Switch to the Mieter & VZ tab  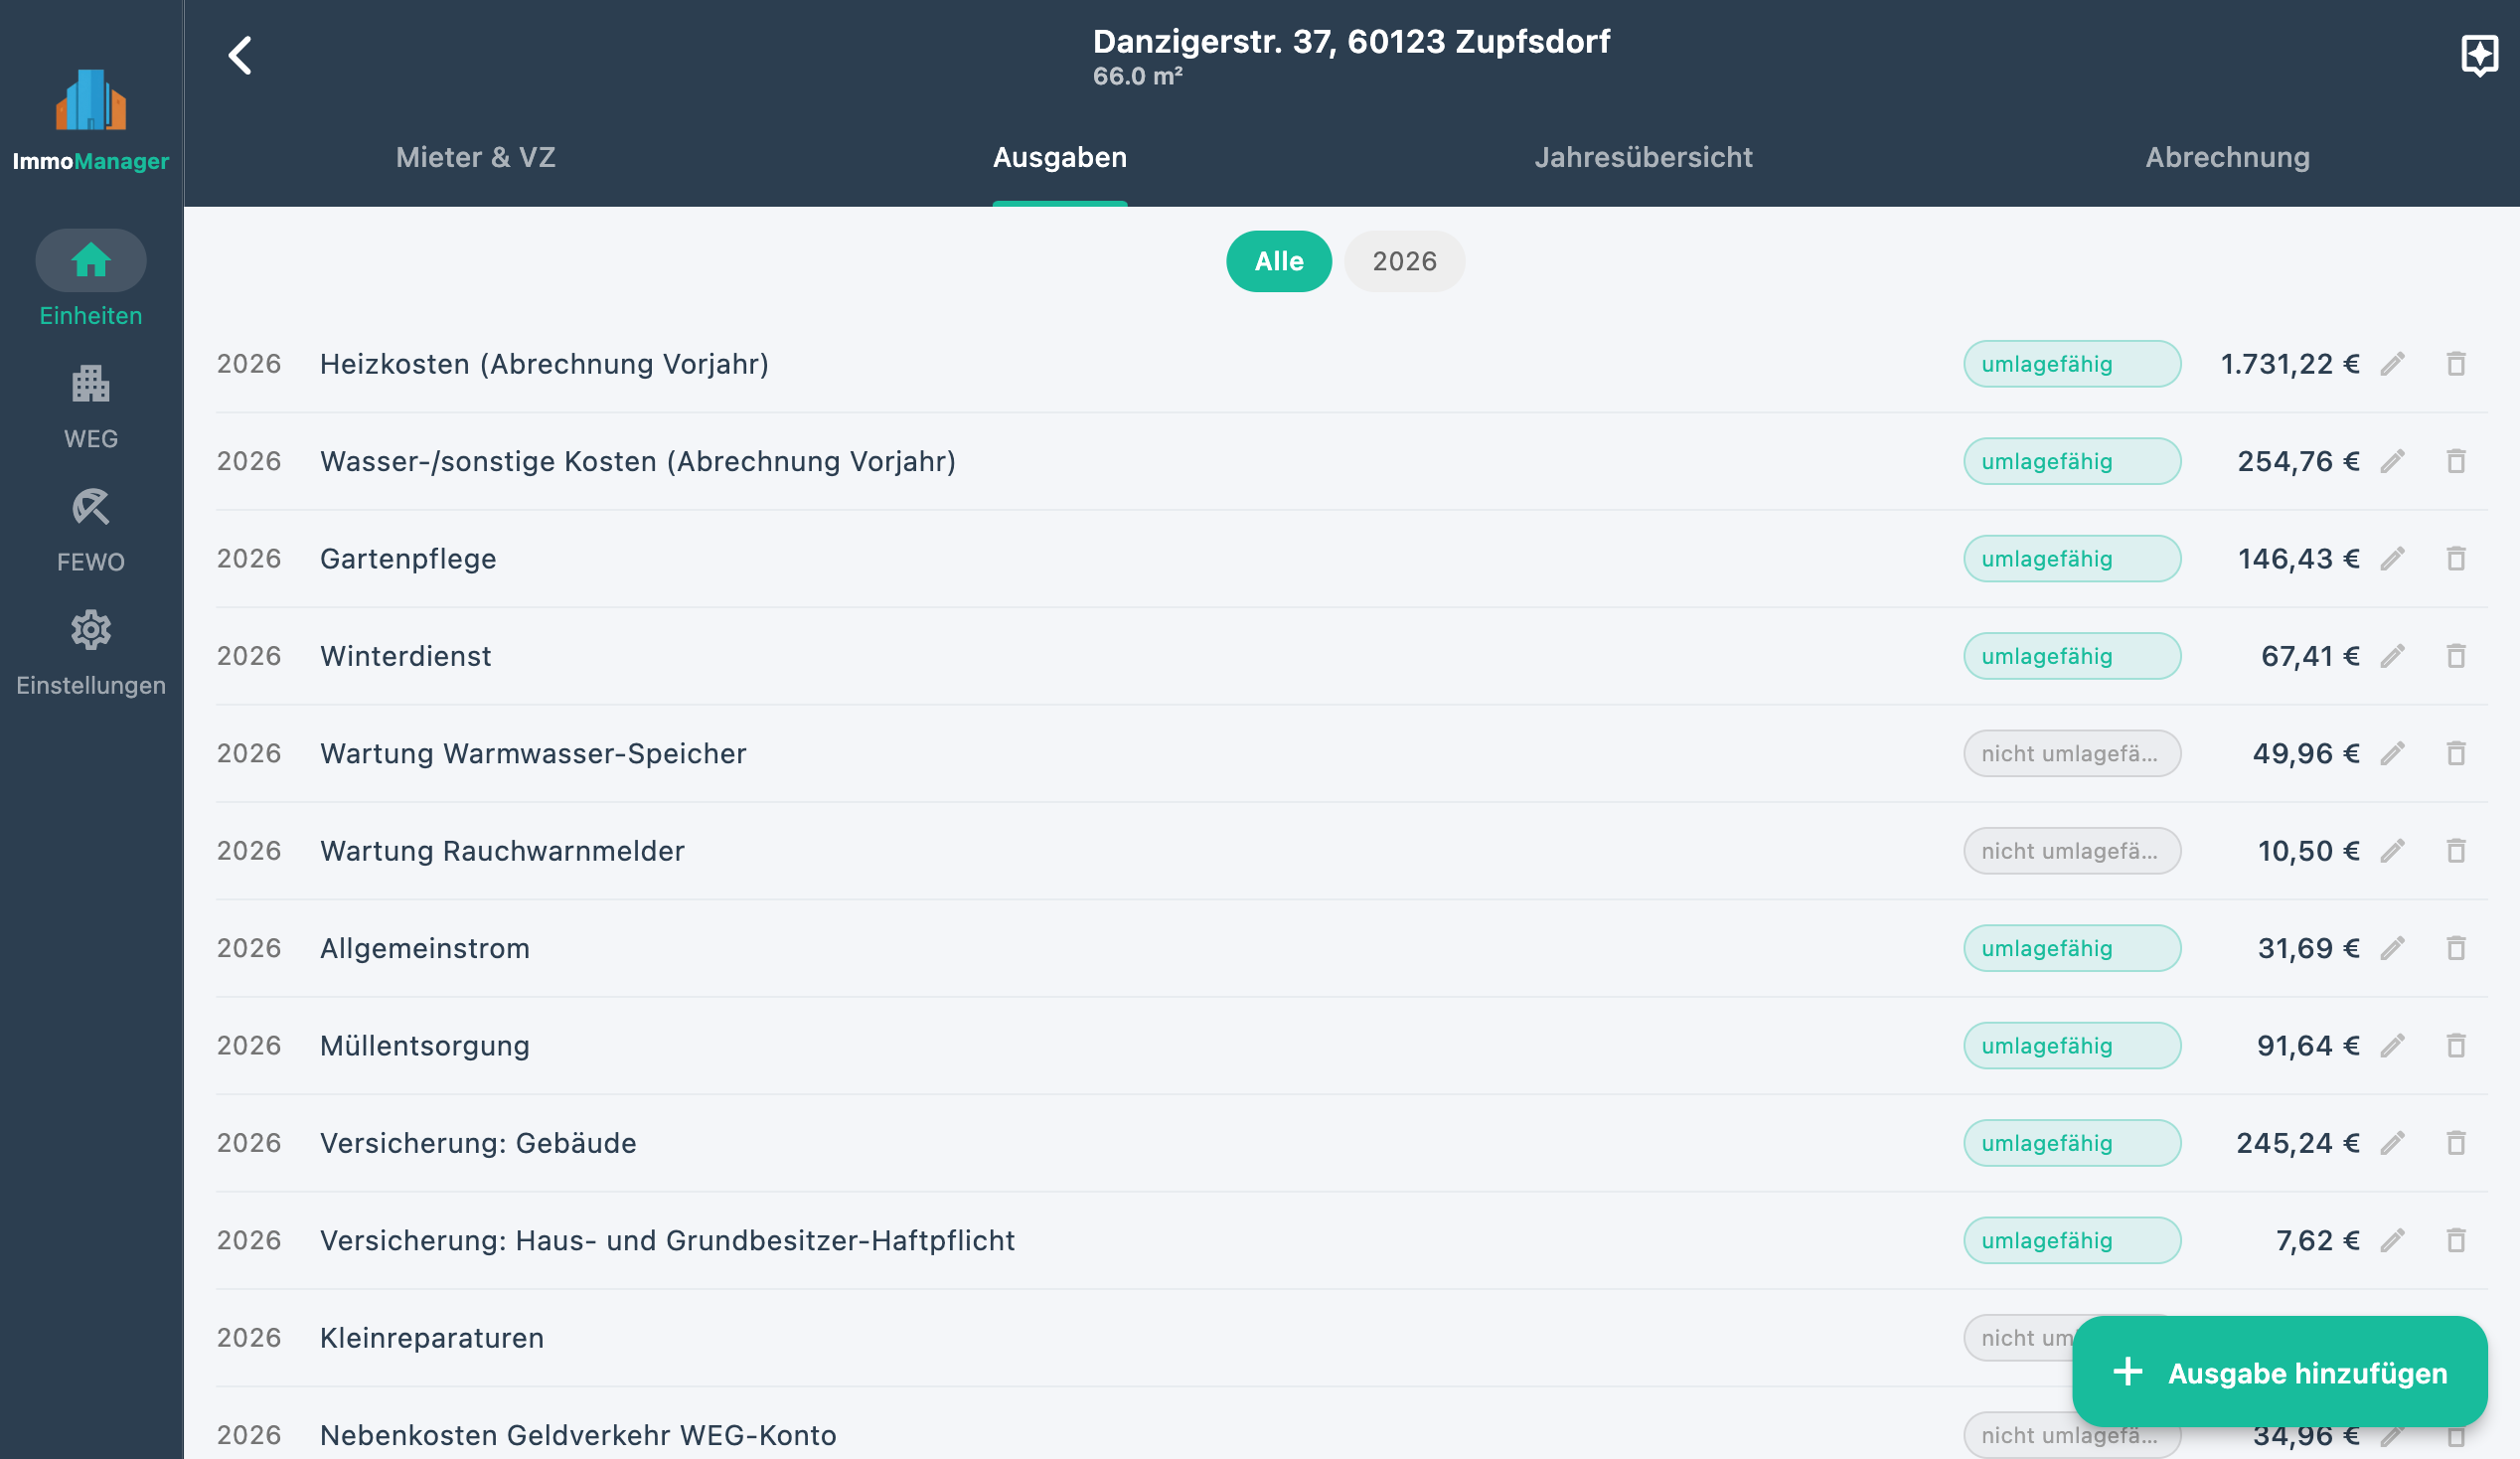coord(476,157)
